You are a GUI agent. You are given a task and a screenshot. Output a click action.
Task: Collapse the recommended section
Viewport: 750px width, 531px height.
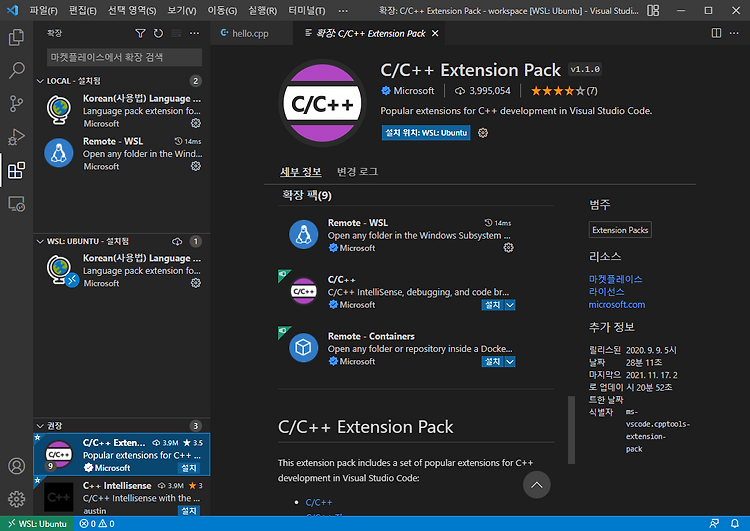click(40, 426)
